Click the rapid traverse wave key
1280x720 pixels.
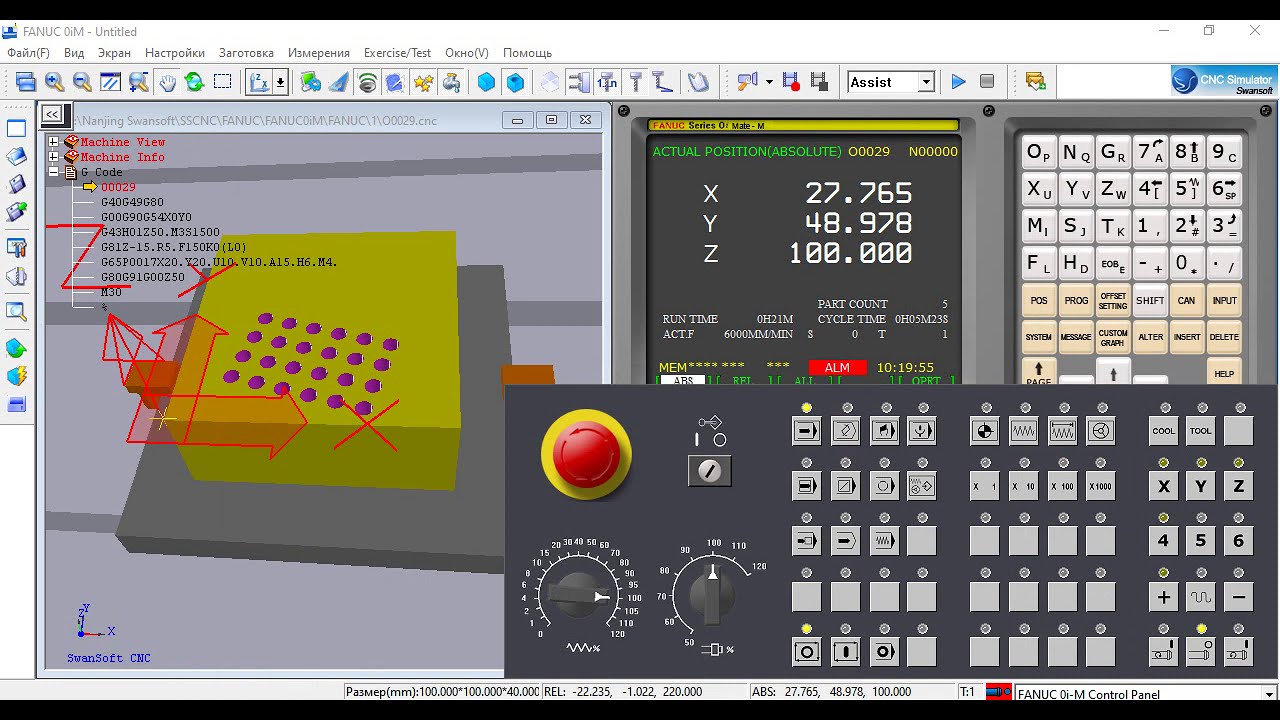[1201, 597]
